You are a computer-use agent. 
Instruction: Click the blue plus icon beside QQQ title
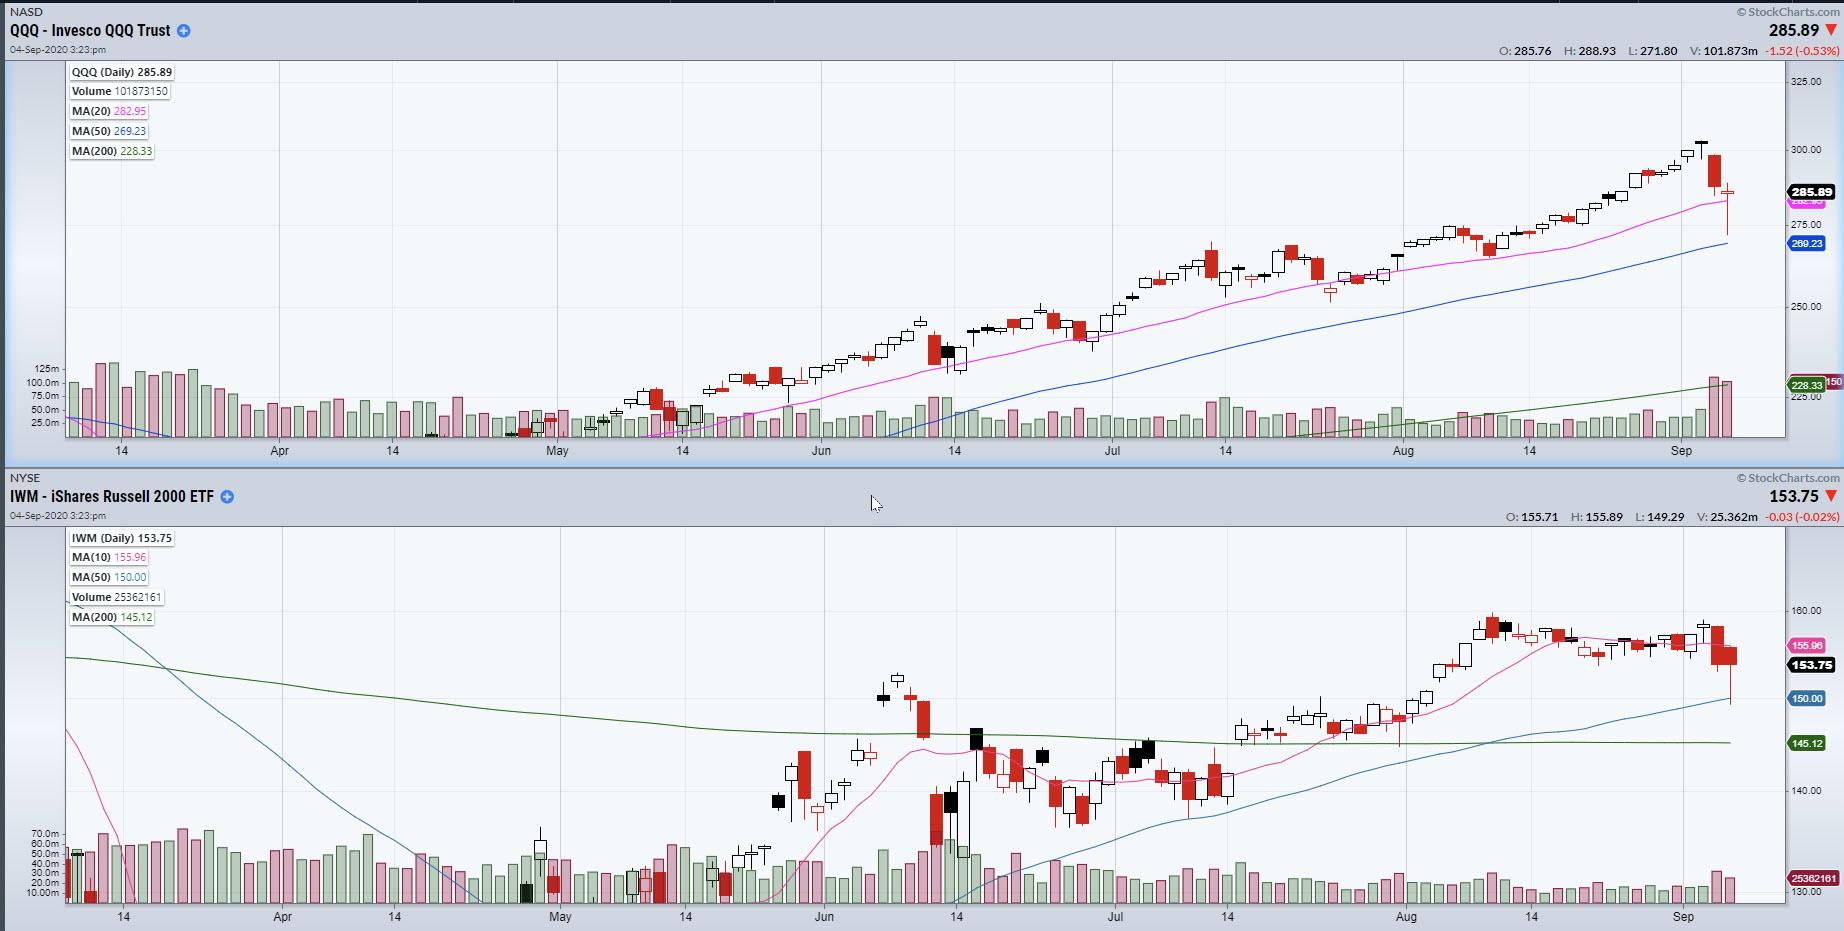[184, 31]
